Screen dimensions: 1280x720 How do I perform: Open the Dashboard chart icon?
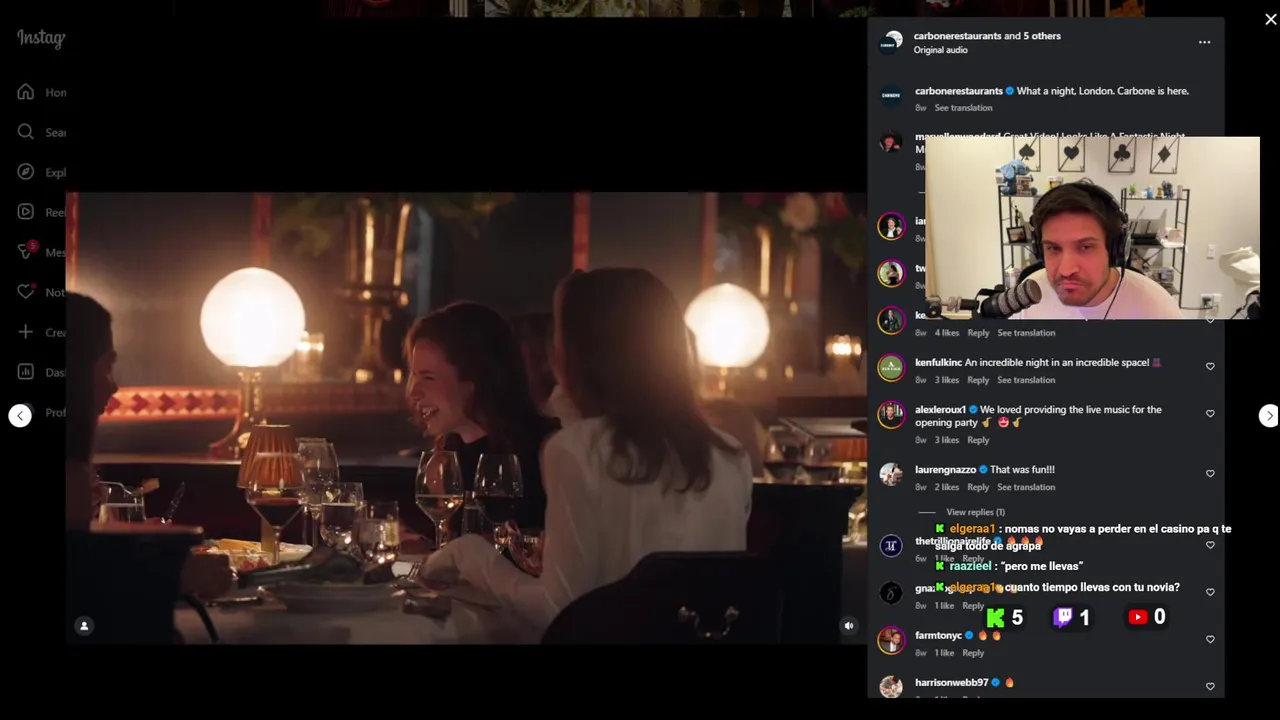pos(26,372)
